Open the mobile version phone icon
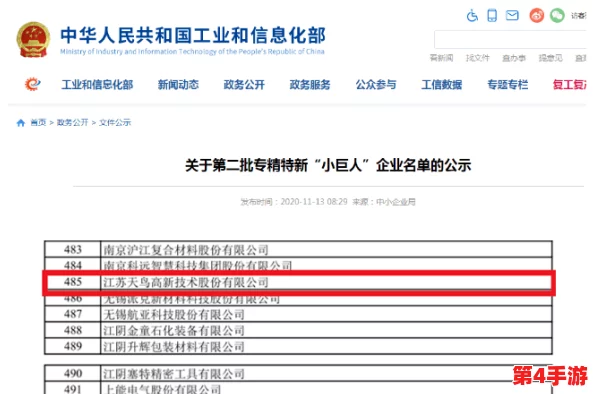This screenshot has width=594, height=394. [492, 16]
